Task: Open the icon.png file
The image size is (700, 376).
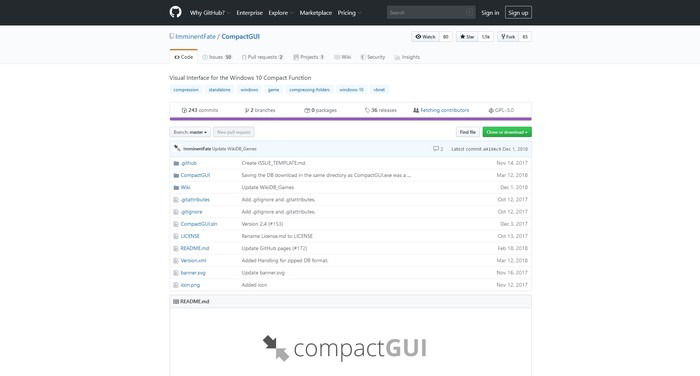Action: [190, 285]
